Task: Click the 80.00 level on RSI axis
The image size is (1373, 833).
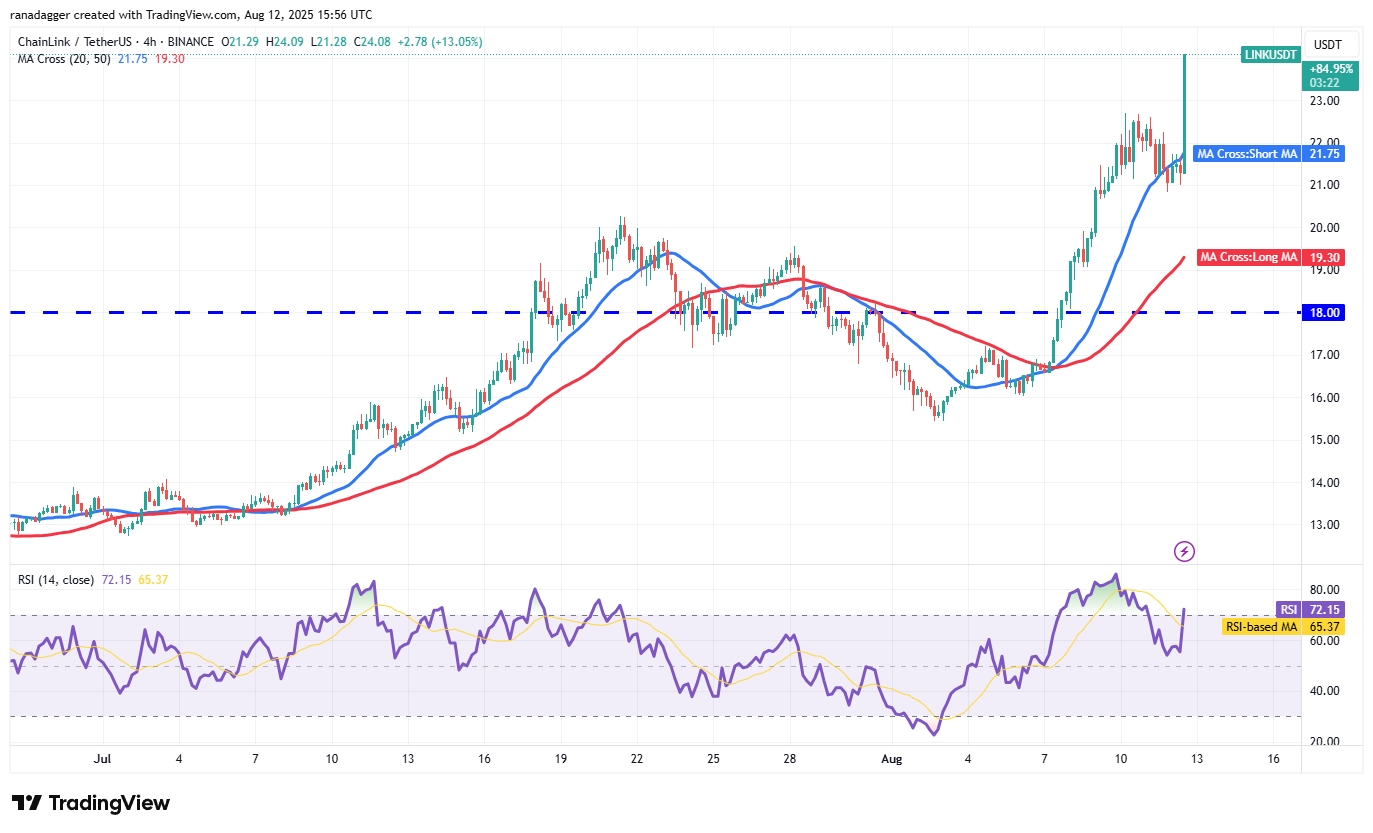Action: pos(1323,590)
